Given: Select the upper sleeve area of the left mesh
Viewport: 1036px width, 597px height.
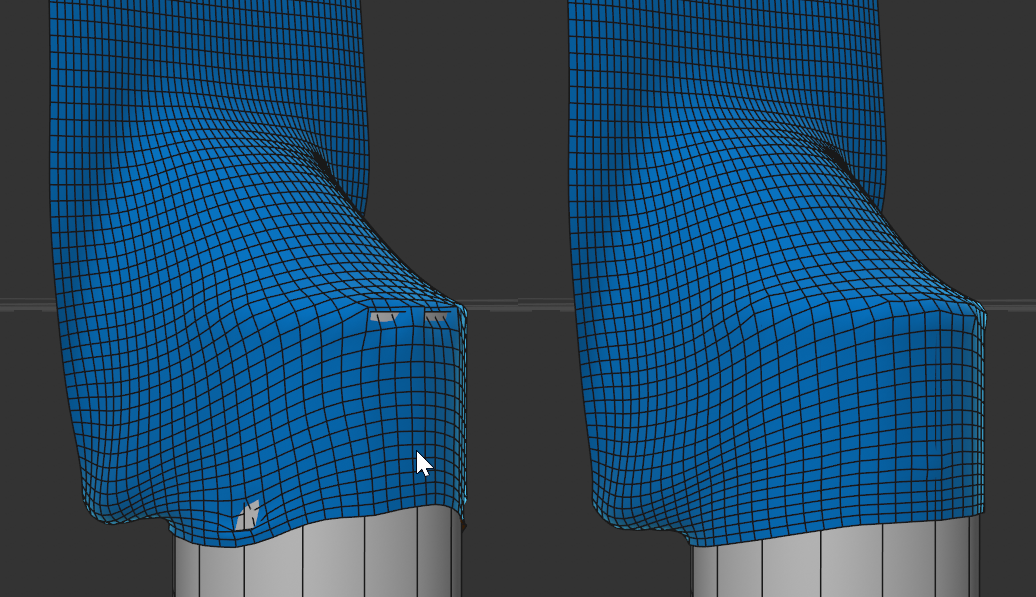Looking at the screenshot, I should 200,60.
